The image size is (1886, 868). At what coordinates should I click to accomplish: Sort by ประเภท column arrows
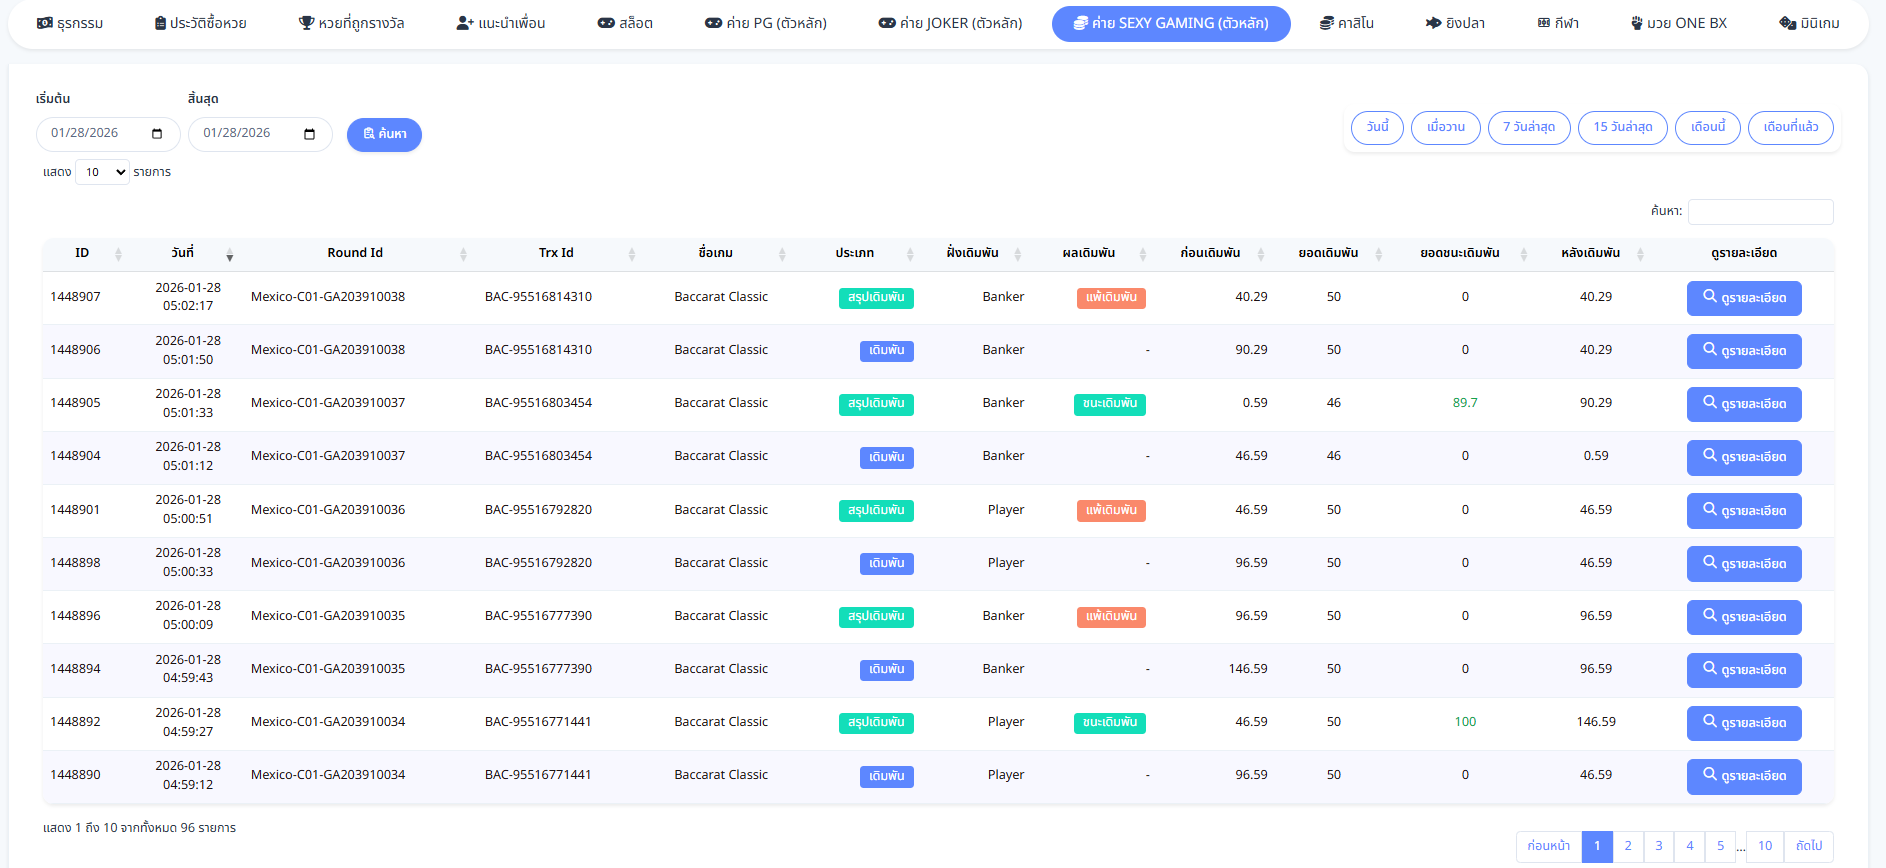pyautogui.click(x=909, y=254)
